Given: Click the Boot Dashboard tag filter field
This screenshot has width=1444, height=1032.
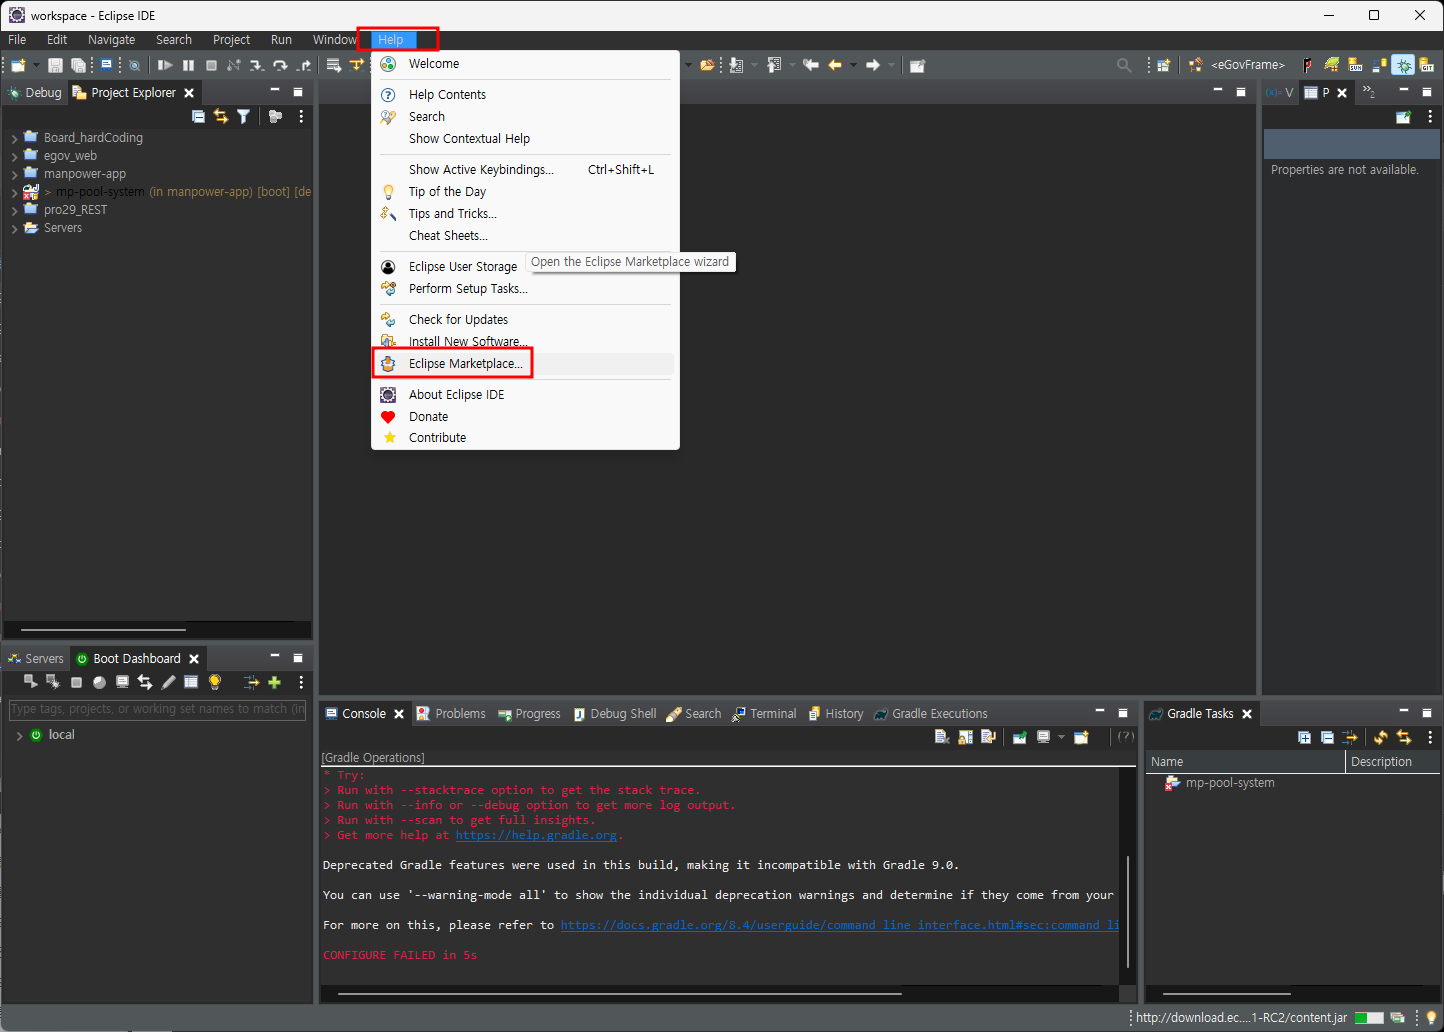Looking at the screenshot, I should tap(157, 709).
